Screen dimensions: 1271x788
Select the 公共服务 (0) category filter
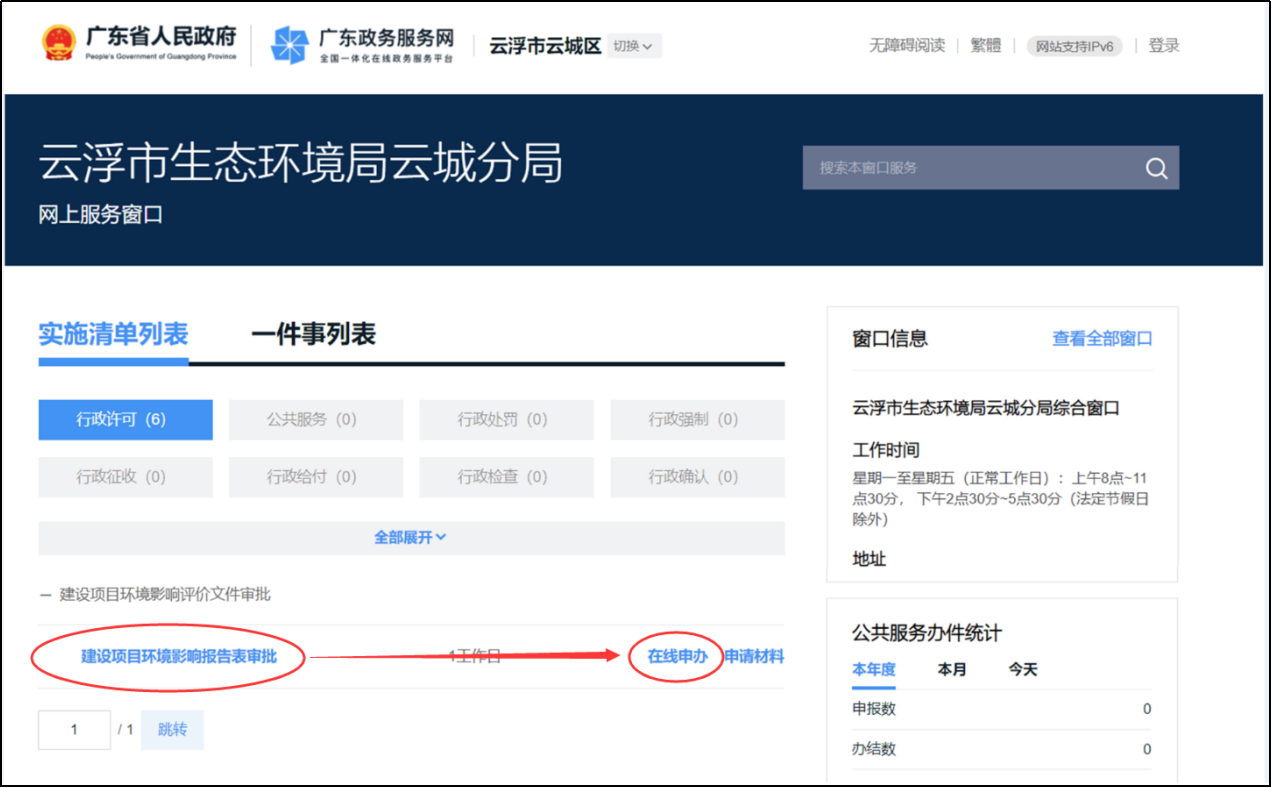pos(315,420)
